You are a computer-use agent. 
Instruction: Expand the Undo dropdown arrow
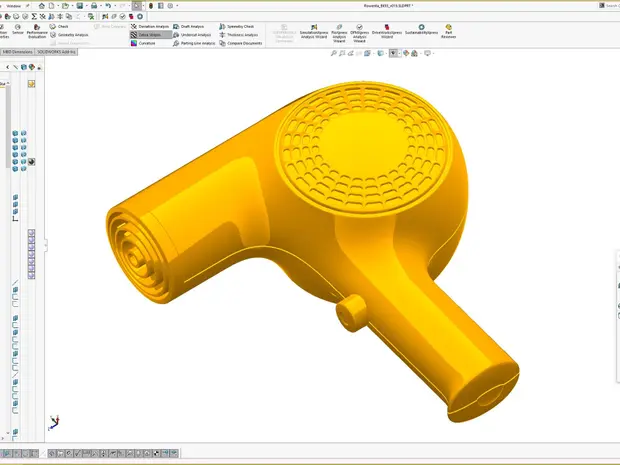coord(115,6)
